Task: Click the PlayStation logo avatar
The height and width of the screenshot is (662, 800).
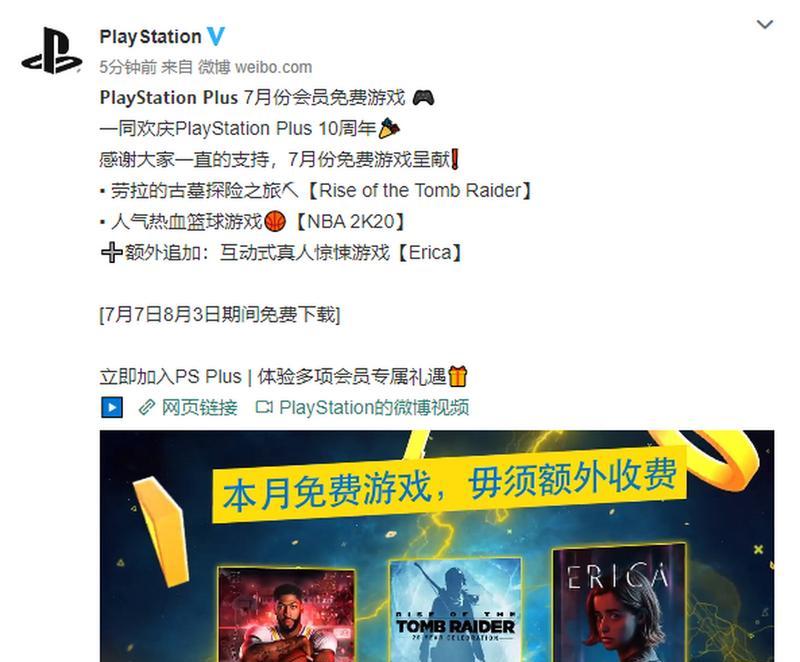Action: click(52, 50)
